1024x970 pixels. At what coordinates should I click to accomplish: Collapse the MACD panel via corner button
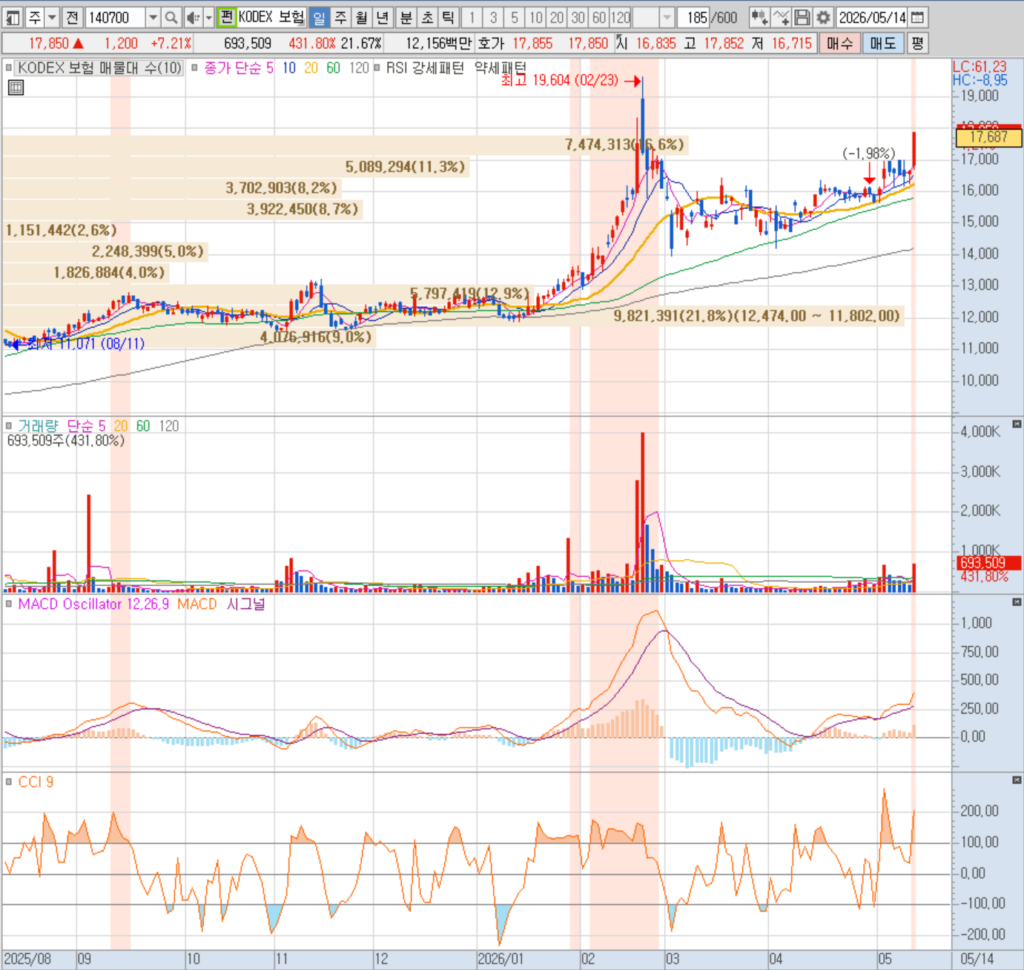coord(1016,602)
